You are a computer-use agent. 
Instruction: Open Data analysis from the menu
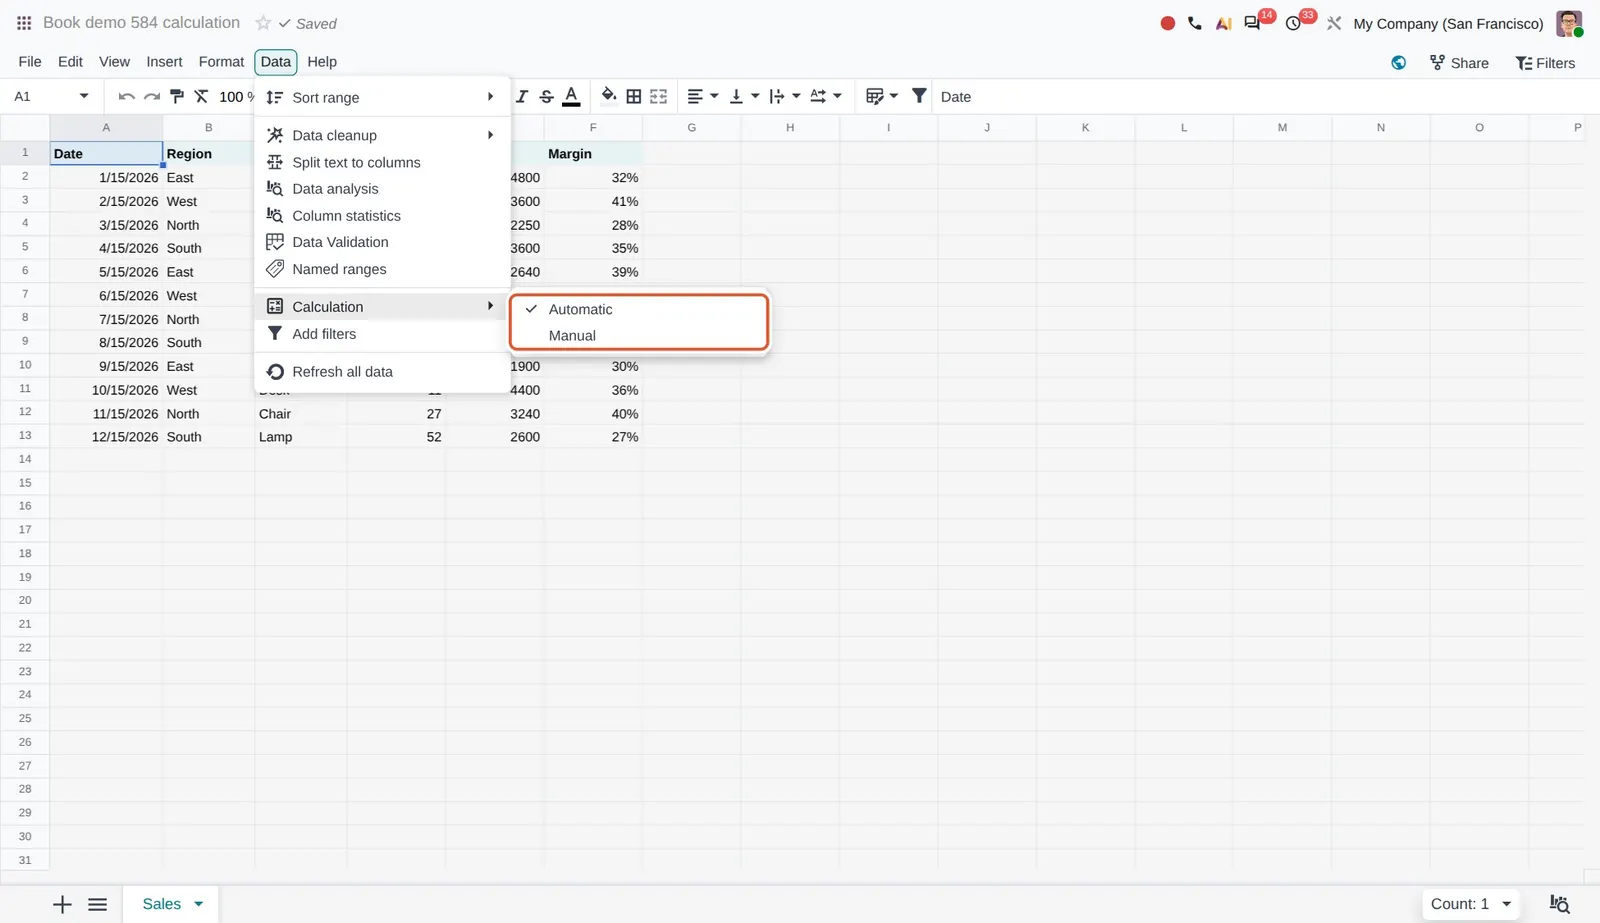pos(382,189)
